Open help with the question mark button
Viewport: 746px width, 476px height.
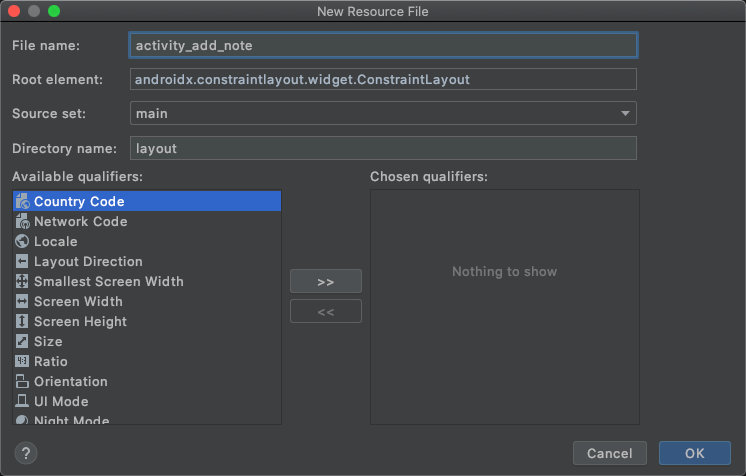(x=26, y=453)
